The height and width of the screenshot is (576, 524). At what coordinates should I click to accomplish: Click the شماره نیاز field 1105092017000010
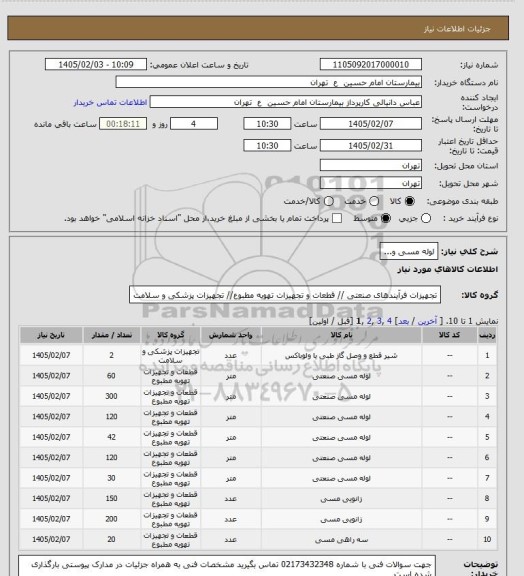tap(370, 64)
